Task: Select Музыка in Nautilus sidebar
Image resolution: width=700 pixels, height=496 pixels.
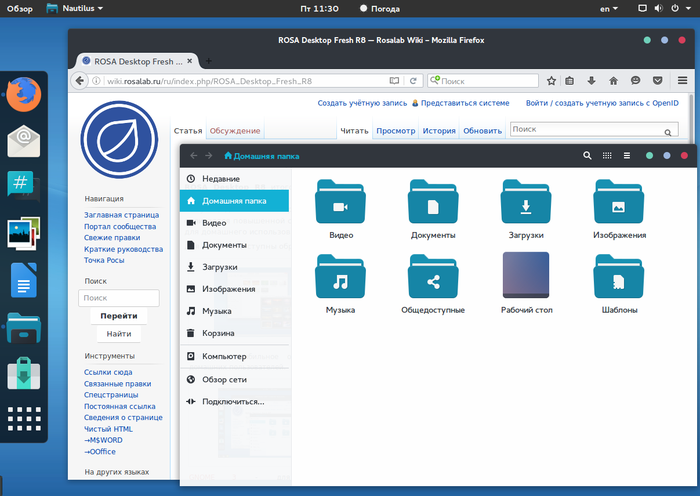Action: 234,311
